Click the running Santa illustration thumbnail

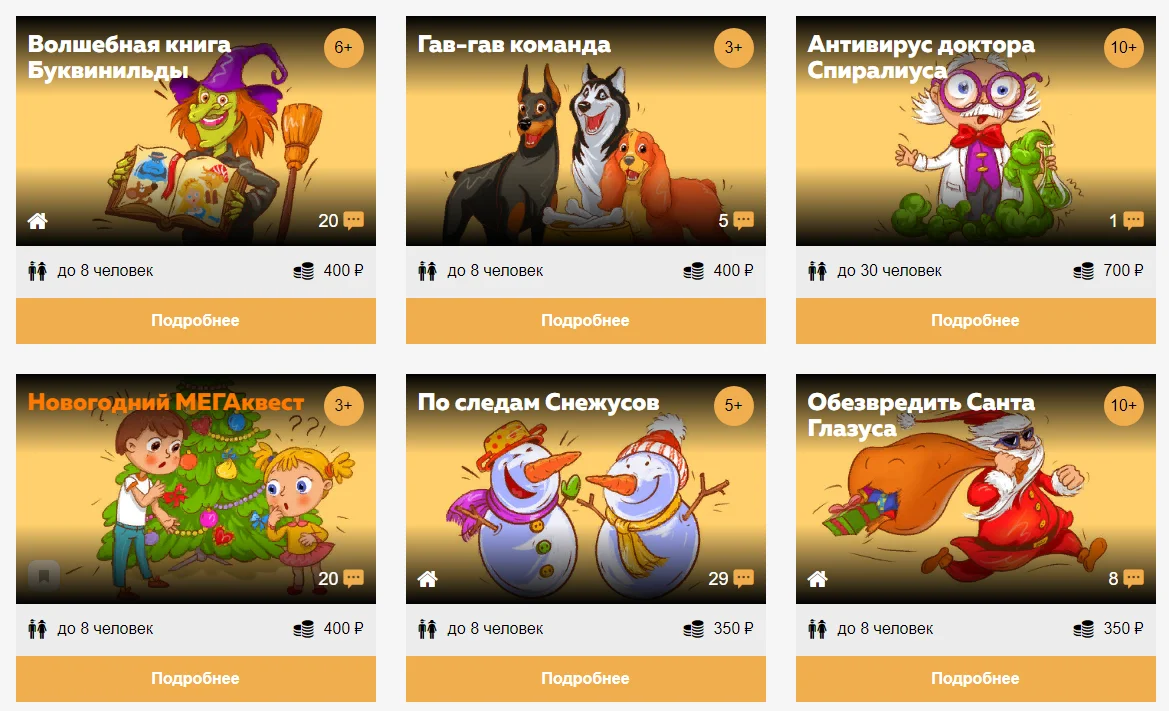coord(976,489)
